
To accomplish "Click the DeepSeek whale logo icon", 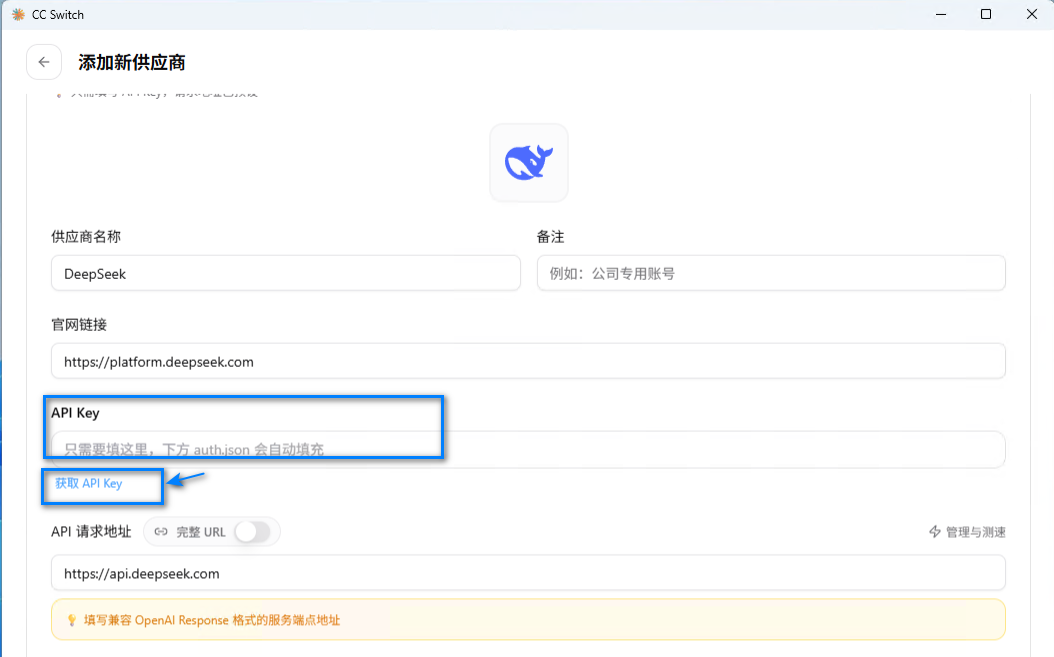I will coord(529,162).
